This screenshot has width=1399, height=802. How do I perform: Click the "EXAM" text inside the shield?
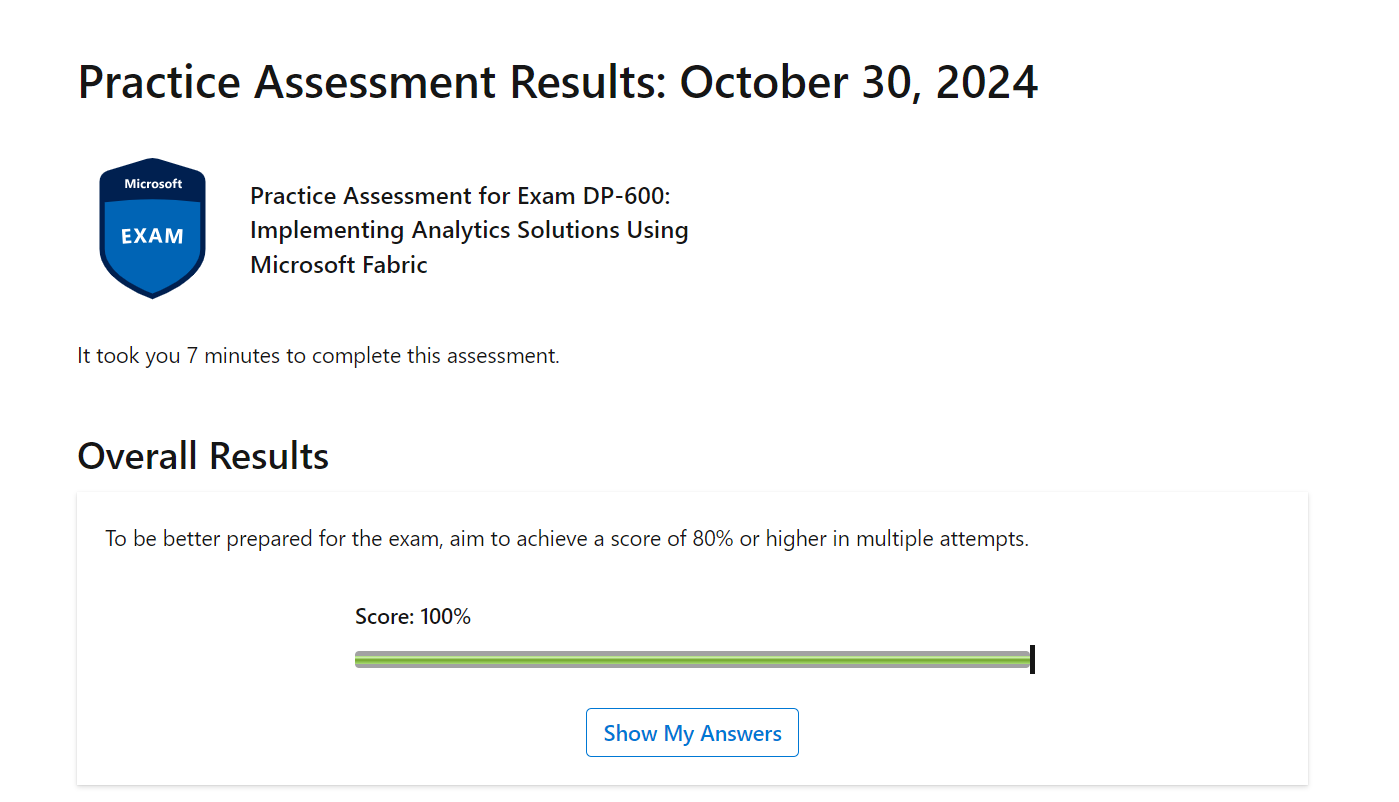pos(152,236)
